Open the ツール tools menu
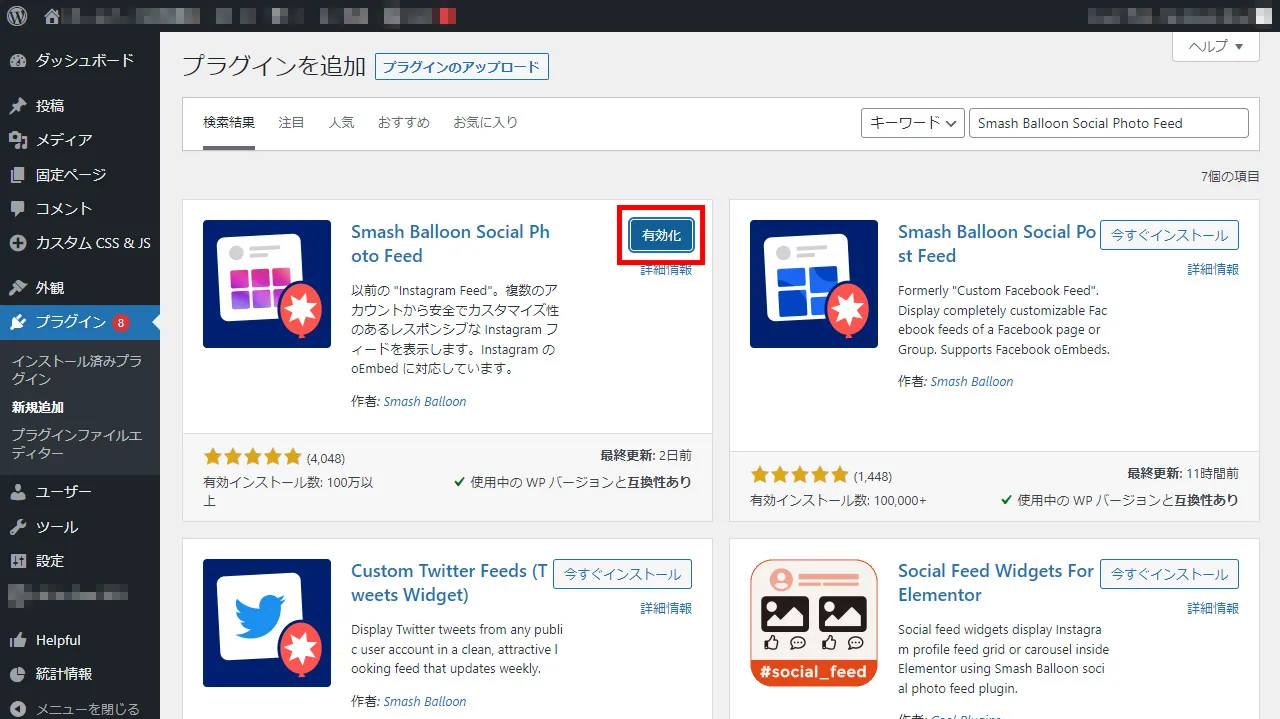 click(x=56, y=527)
